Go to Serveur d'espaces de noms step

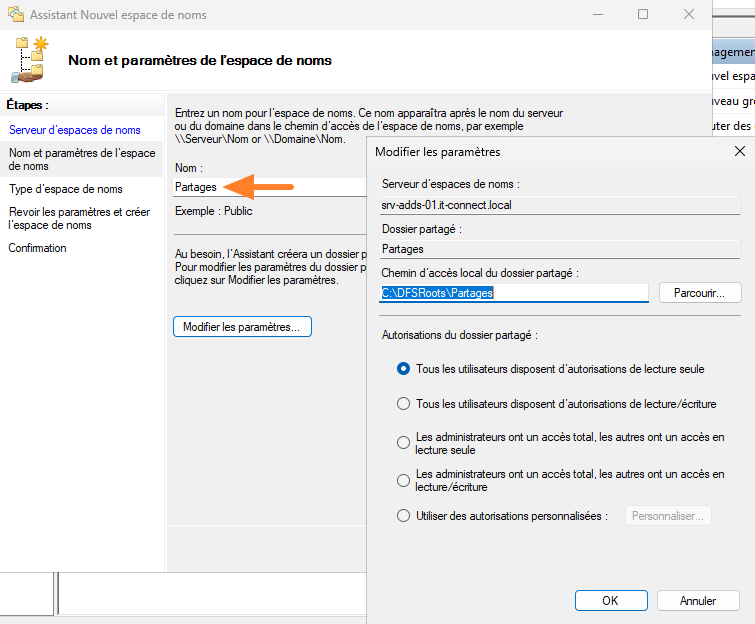coord(74,130)
